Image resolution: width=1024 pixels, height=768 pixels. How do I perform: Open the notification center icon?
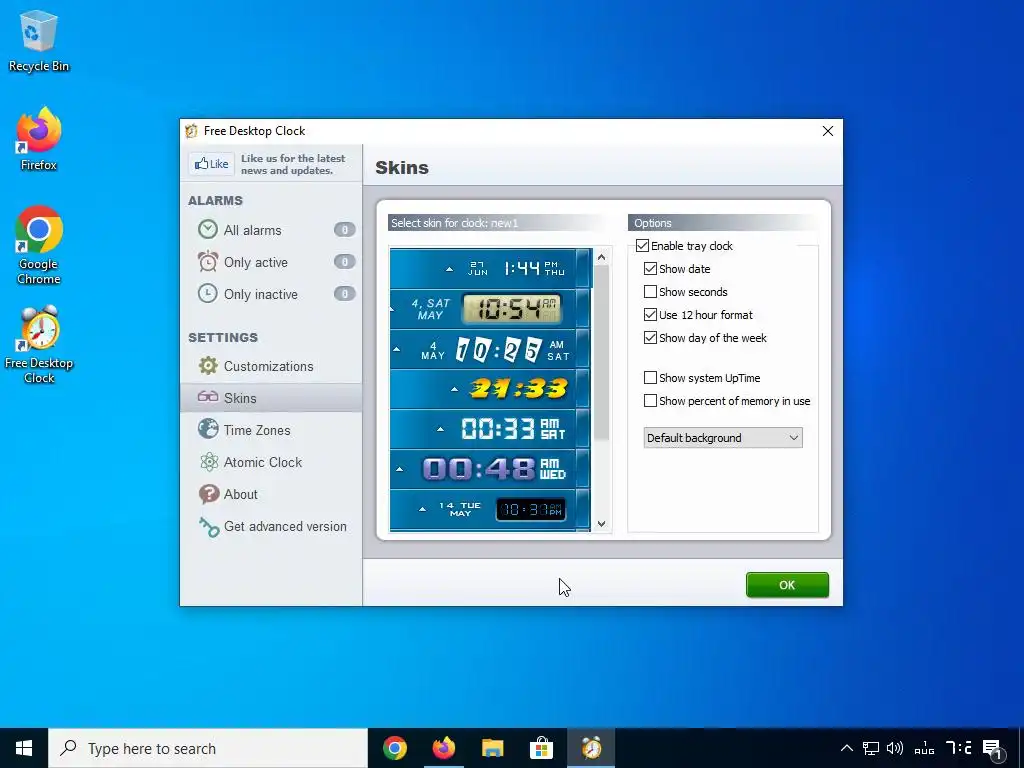tap(993, 750)
